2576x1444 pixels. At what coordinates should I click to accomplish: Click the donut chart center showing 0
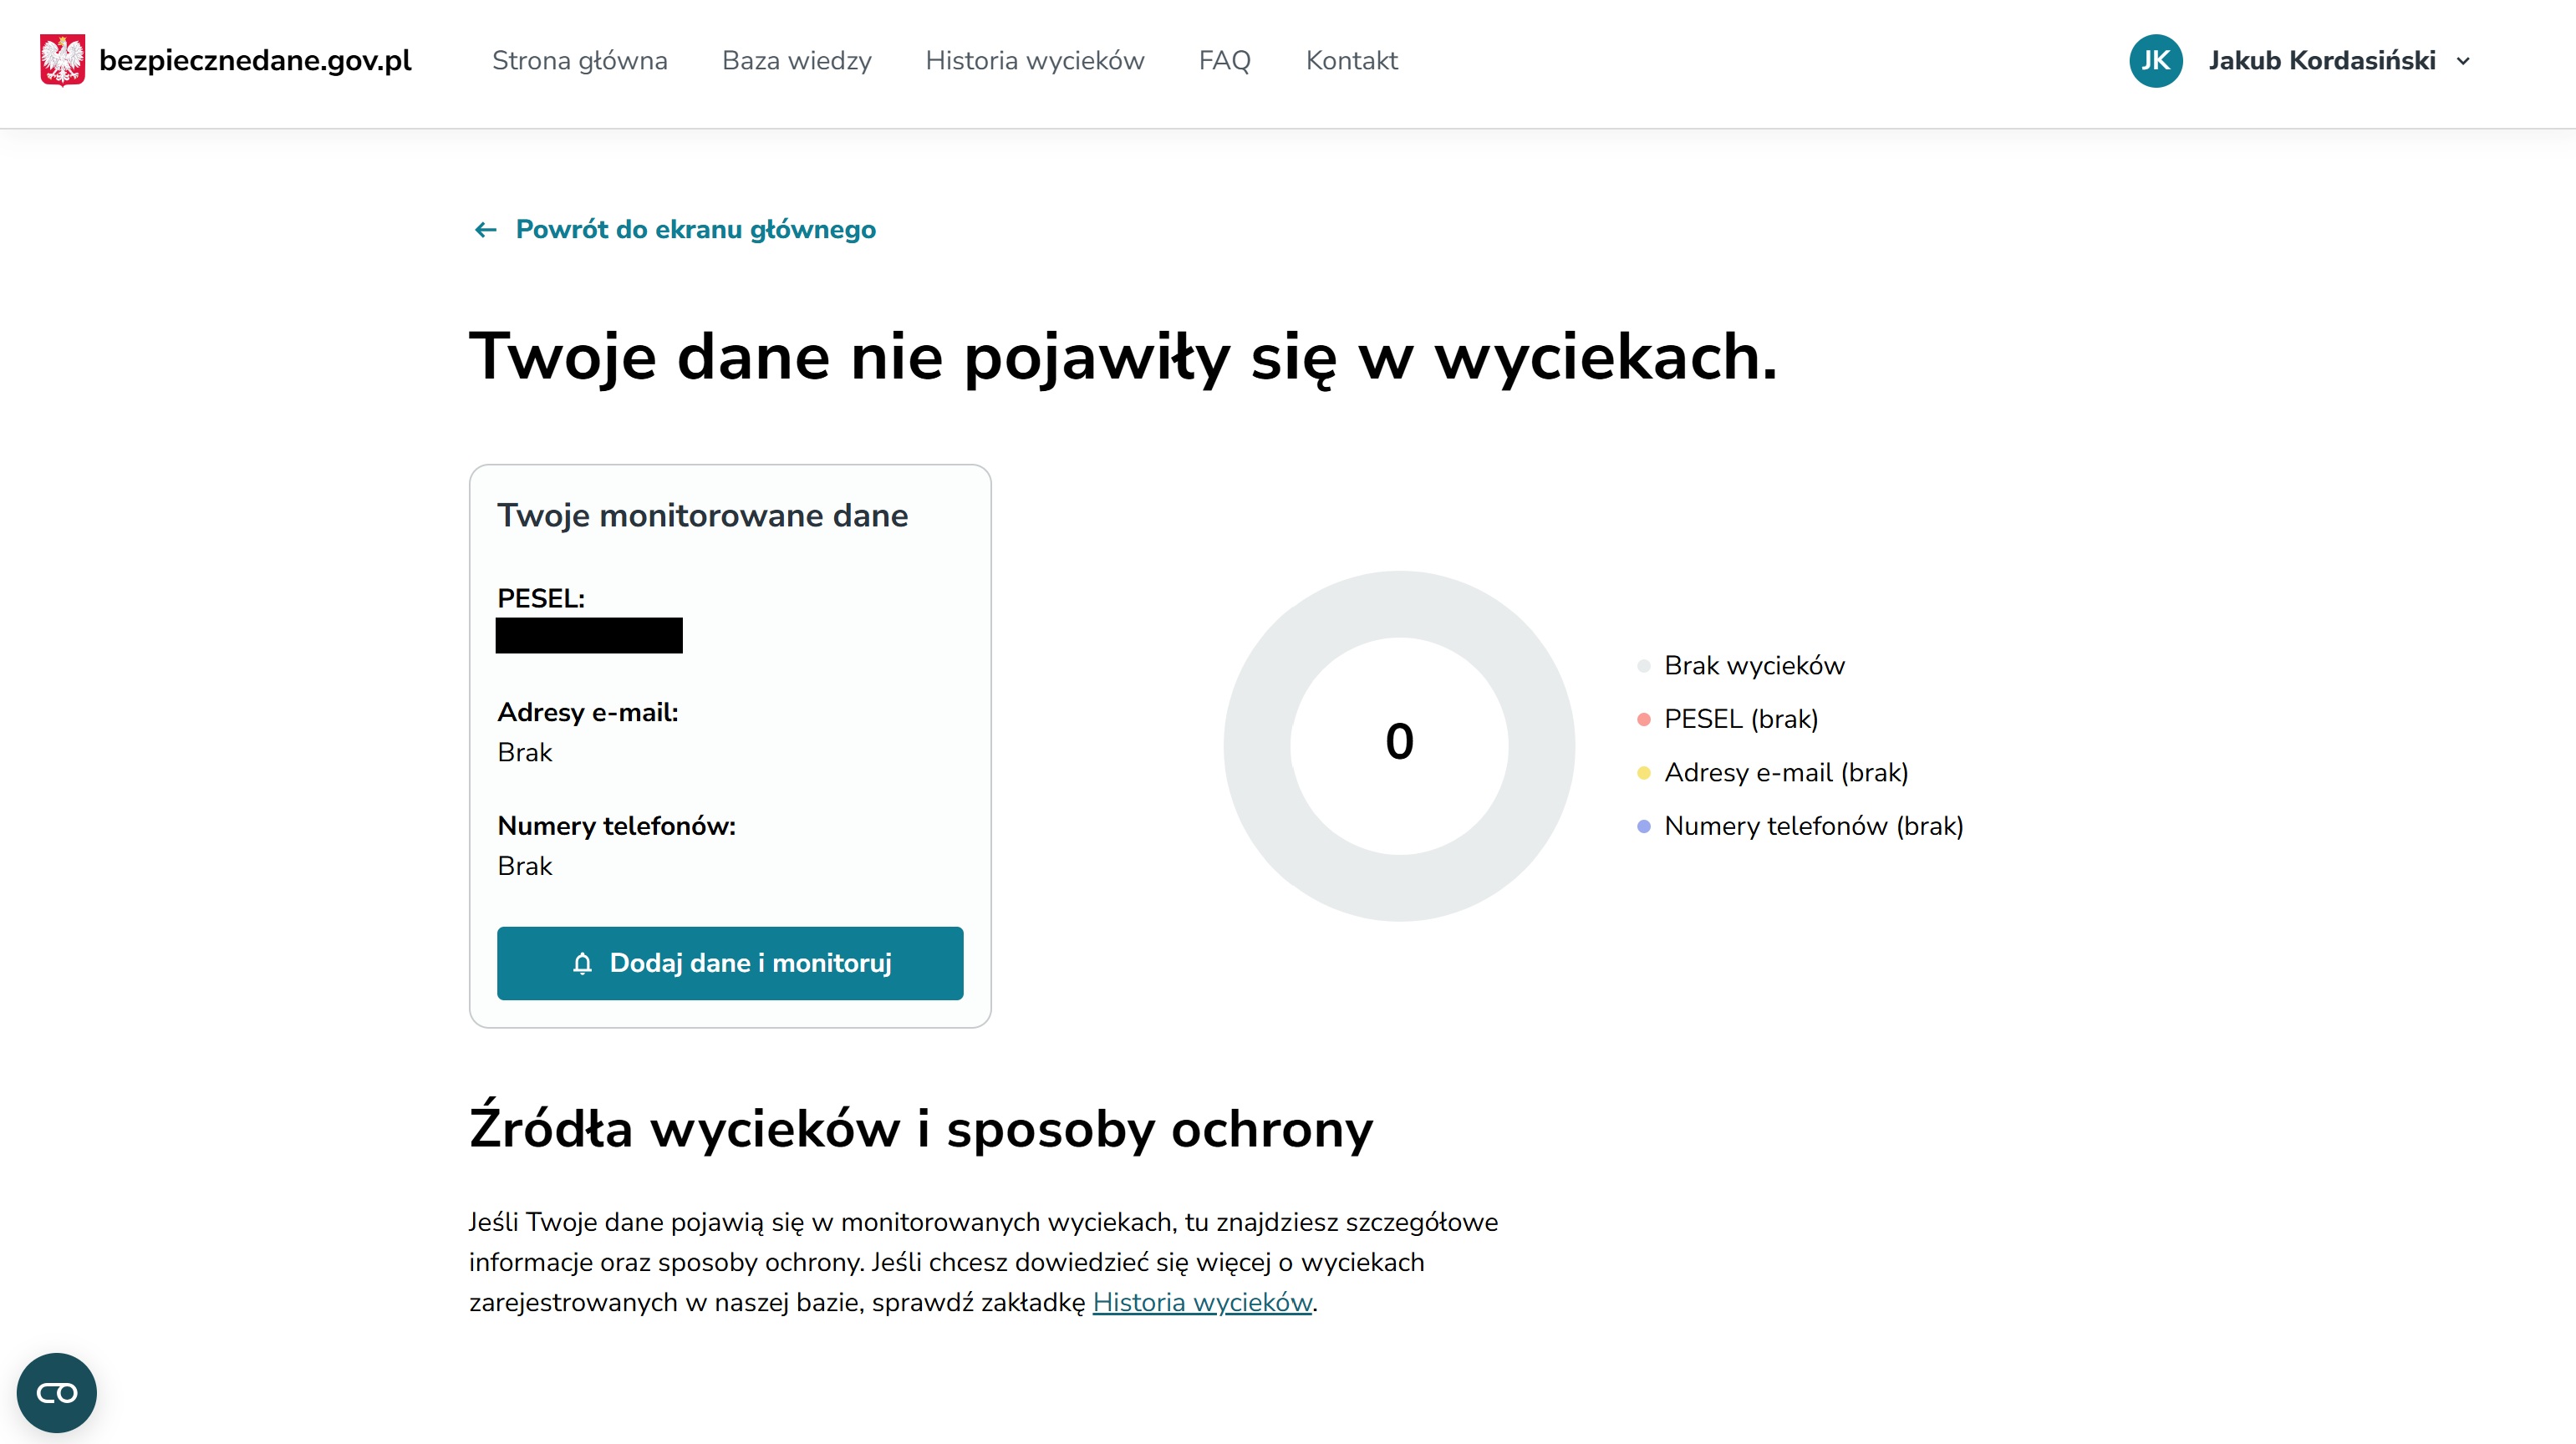click(1399, 742)
